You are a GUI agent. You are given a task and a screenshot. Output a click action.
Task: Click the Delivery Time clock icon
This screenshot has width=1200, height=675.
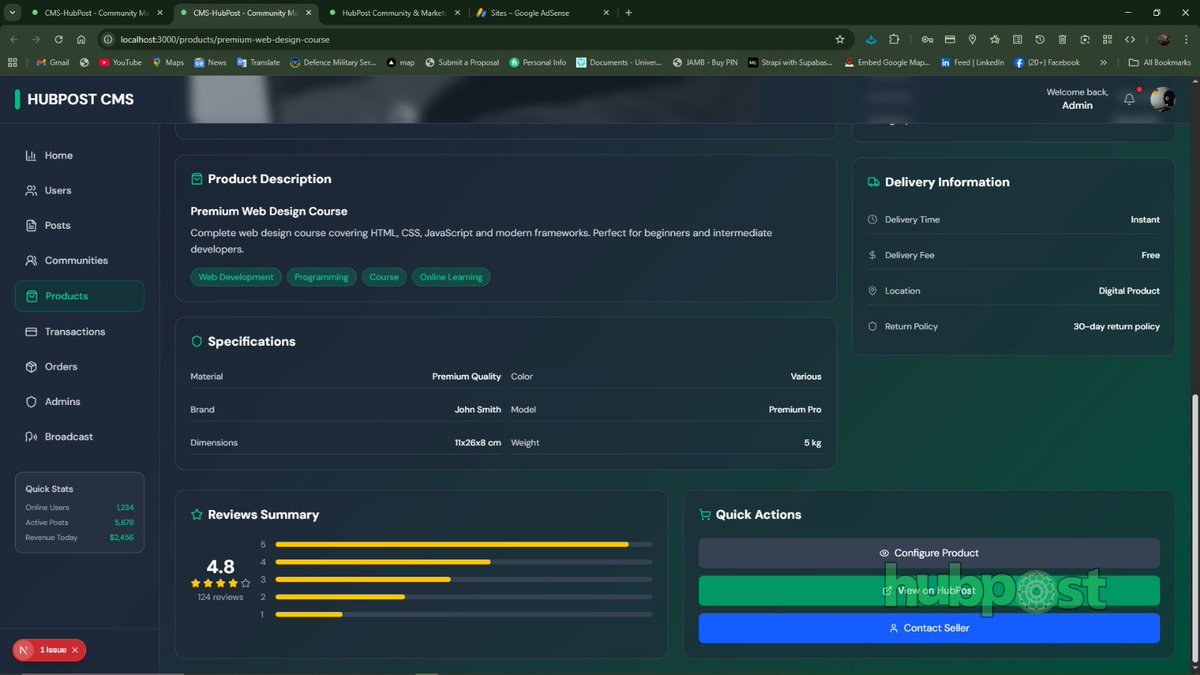click(873, 219)
